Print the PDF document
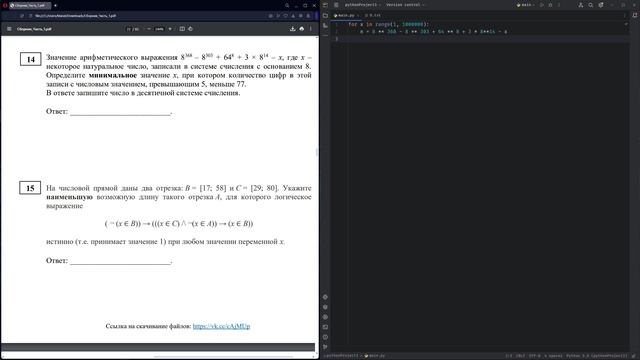Viewport: 640px width, 360px height. click(x=302, y=29)
